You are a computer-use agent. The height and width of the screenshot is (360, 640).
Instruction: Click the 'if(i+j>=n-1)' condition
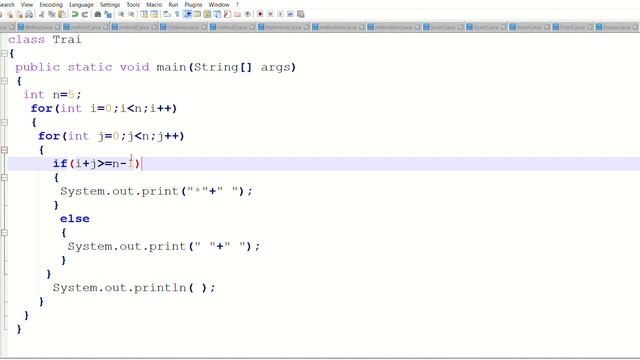click(x=96, y=164)
